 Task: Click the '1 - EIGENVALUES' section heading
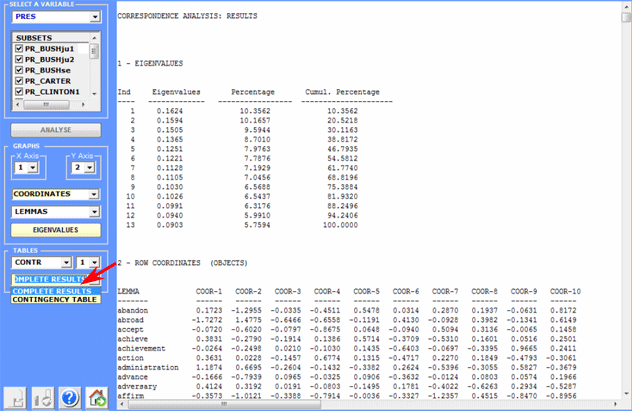[150, 64]
